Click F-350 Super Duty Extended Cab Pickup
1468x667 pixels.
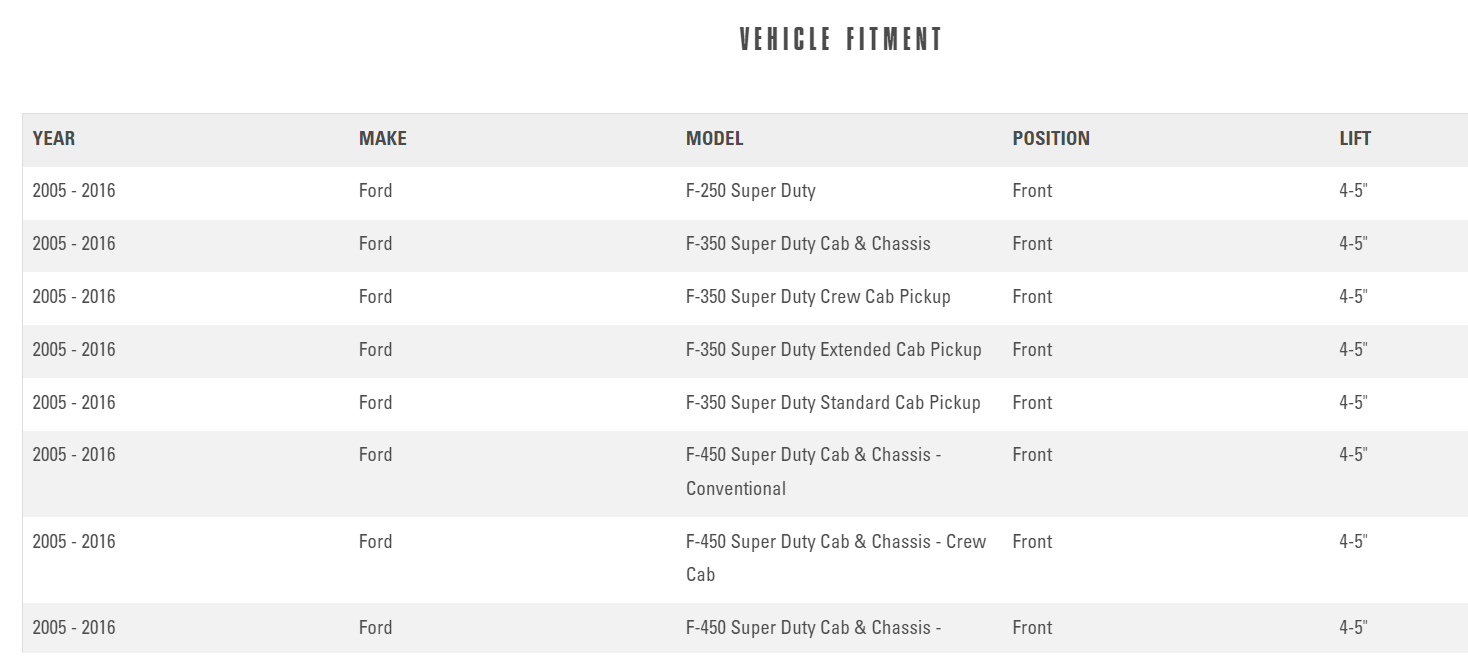[833, 350]
